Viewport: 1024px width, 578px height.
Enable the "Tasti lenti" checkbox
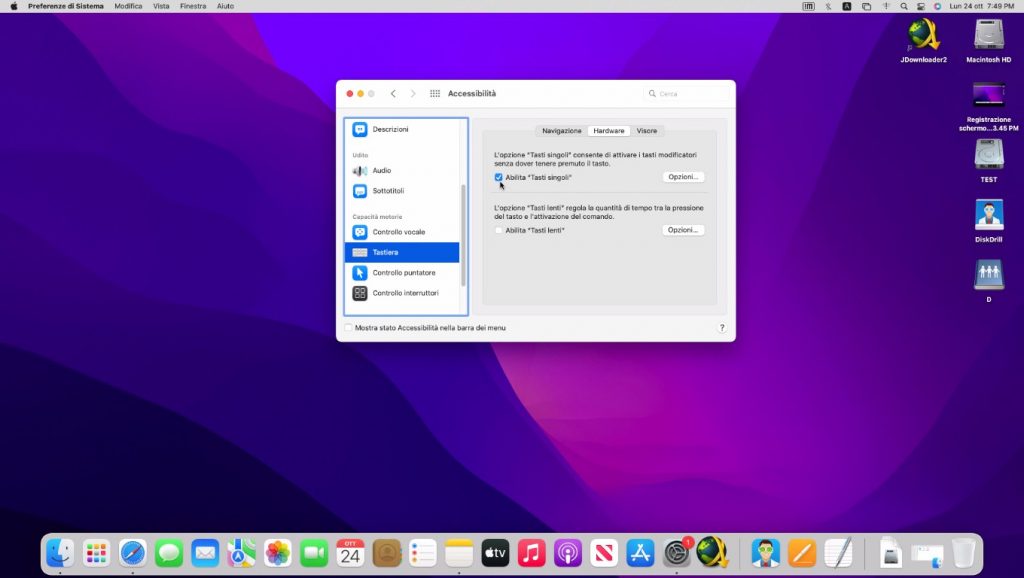click(x=499, y=230)
